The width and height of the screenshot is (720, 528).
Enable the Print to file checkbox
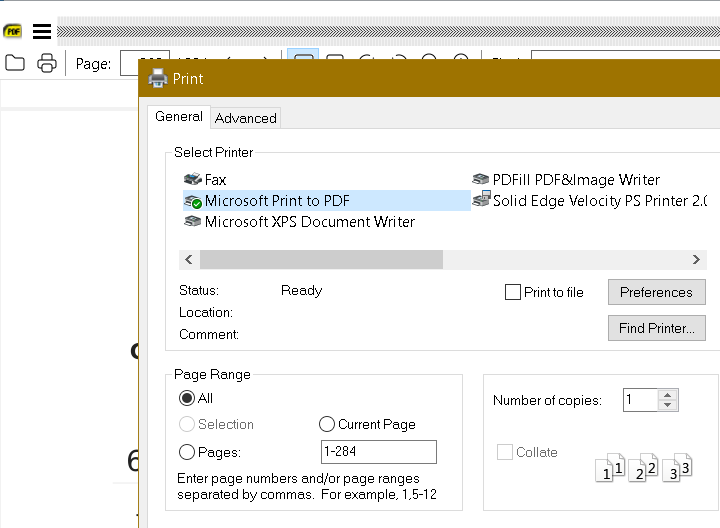512,292
